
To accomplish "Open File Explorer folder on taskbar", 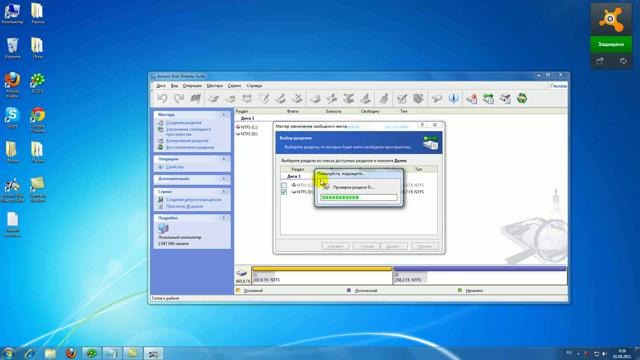I will [50, 353].
